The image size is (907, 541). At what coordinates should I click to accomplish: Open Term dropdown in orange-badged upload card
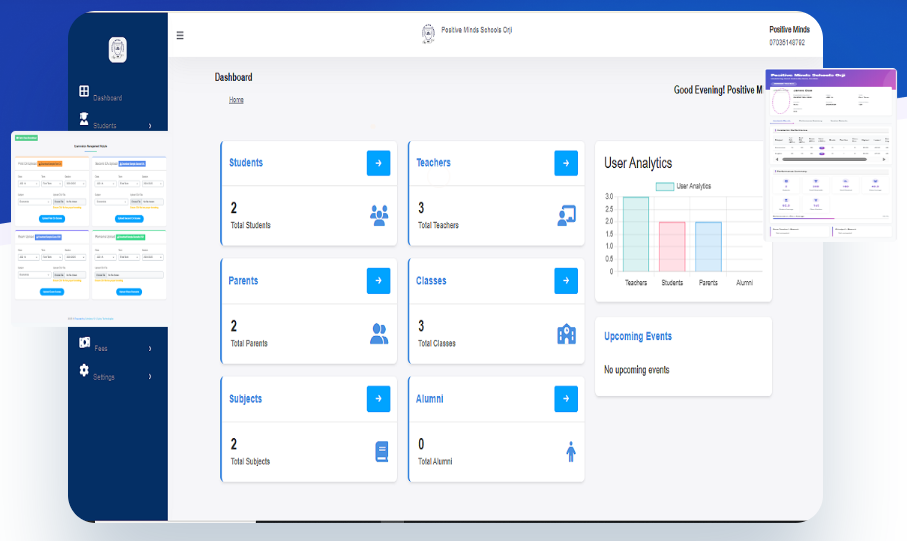[x=51, y=183]
